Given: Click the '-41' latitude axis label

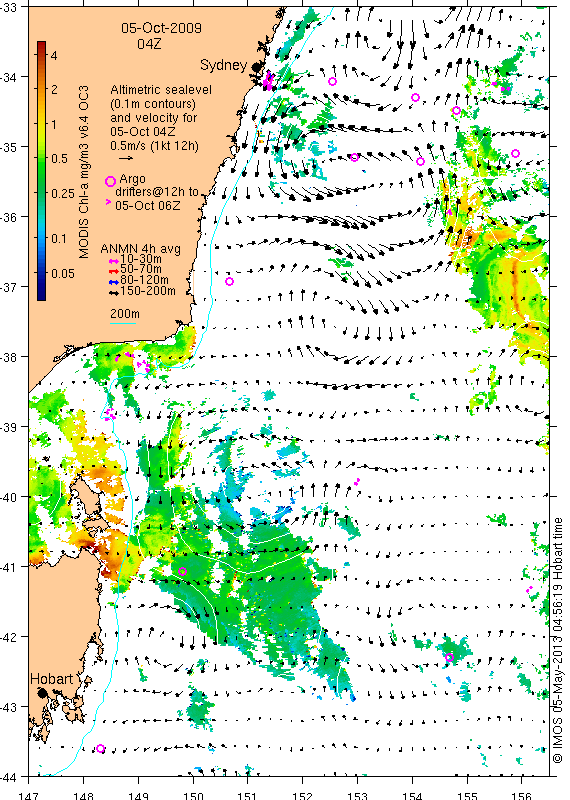Looking at the screenshot, I should click(x=8, y=567).
